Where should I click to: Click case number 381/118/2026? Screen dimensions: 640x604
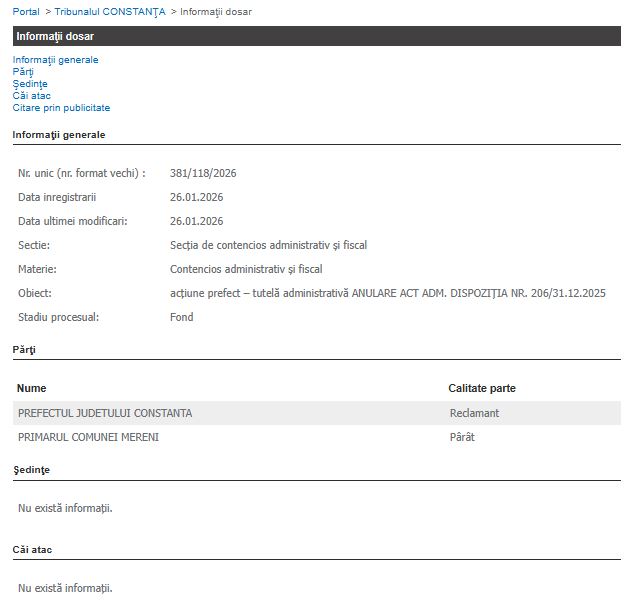203,173
